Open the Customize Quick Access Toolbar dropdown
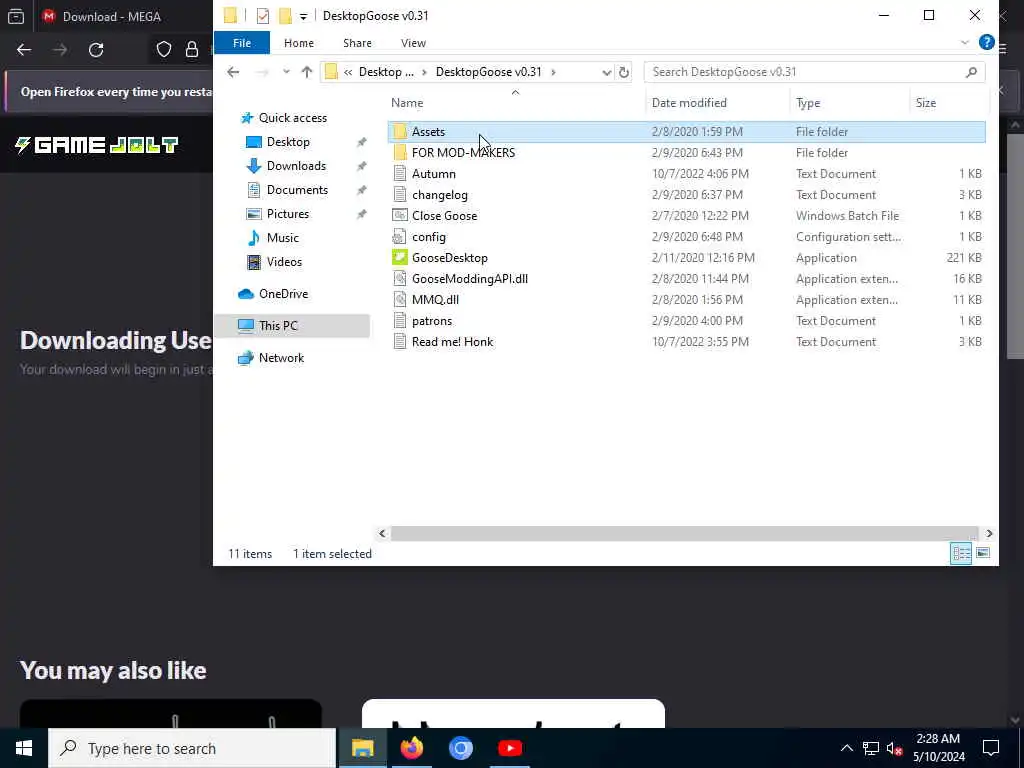The height and width of the screenshot is (768, 1024). (303, 16)
